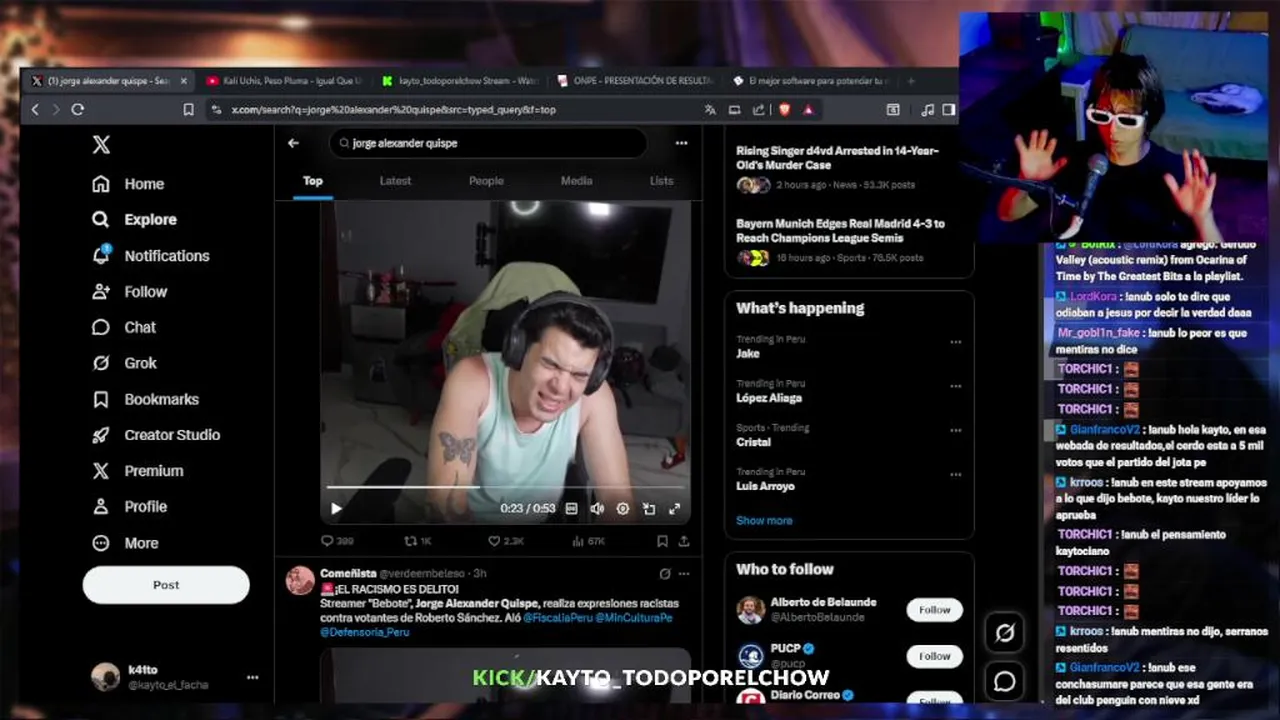This screenshot has height=720, width=1280.
Task: Expand the More sidebar menu
Action: coord(125,543)
